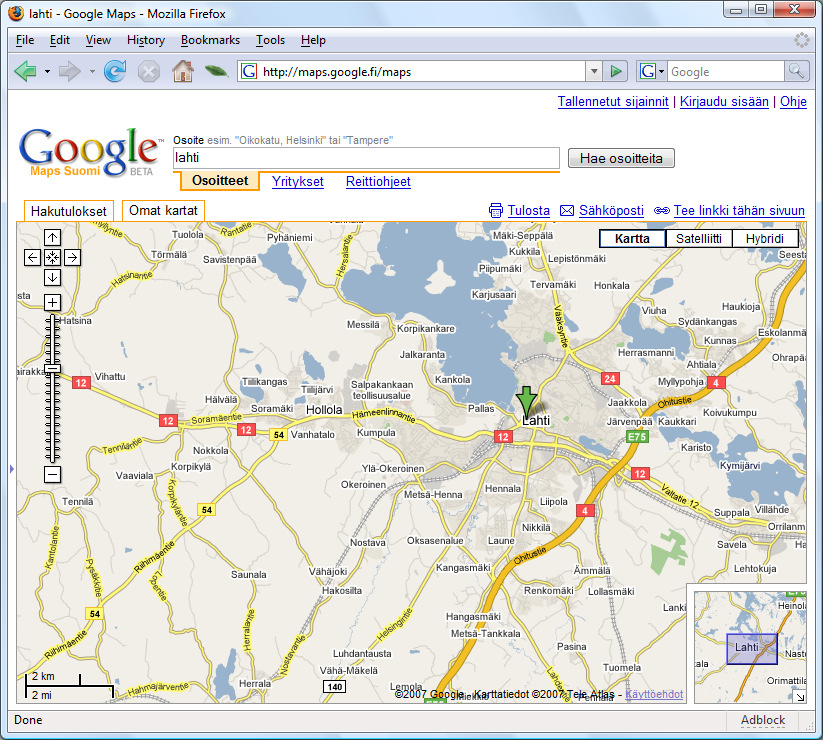Click the printer icon next to Tulosta
This screenshot has width=823, height=740.
(495, 210)
